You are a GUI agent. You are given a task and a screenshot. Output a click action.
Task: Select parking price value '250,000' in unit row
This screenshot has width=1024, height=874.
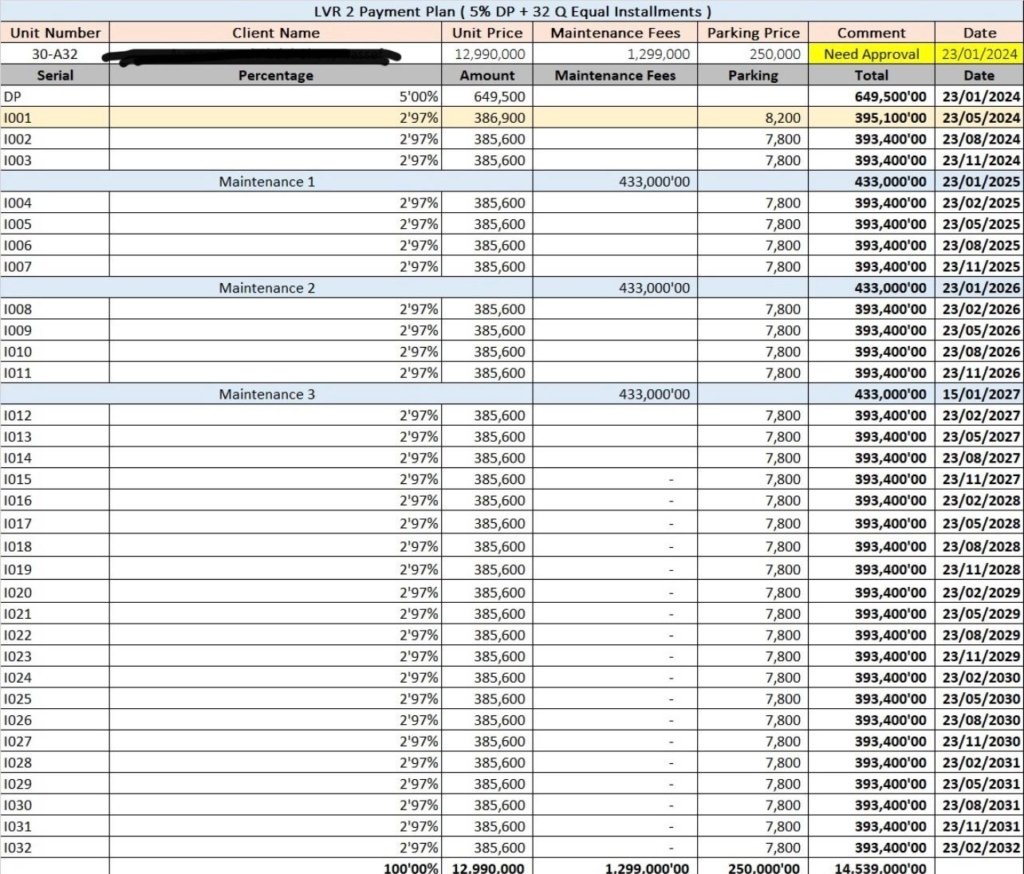753,54
